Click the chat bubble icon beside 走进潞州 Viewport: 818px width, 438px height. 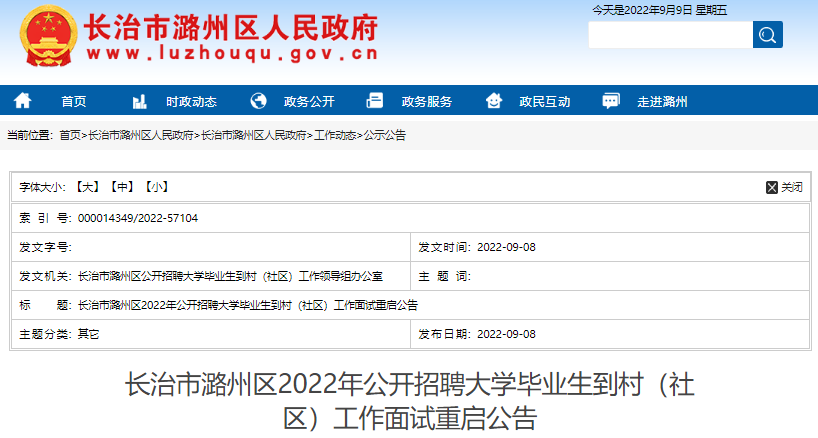[x=611, y=101]
